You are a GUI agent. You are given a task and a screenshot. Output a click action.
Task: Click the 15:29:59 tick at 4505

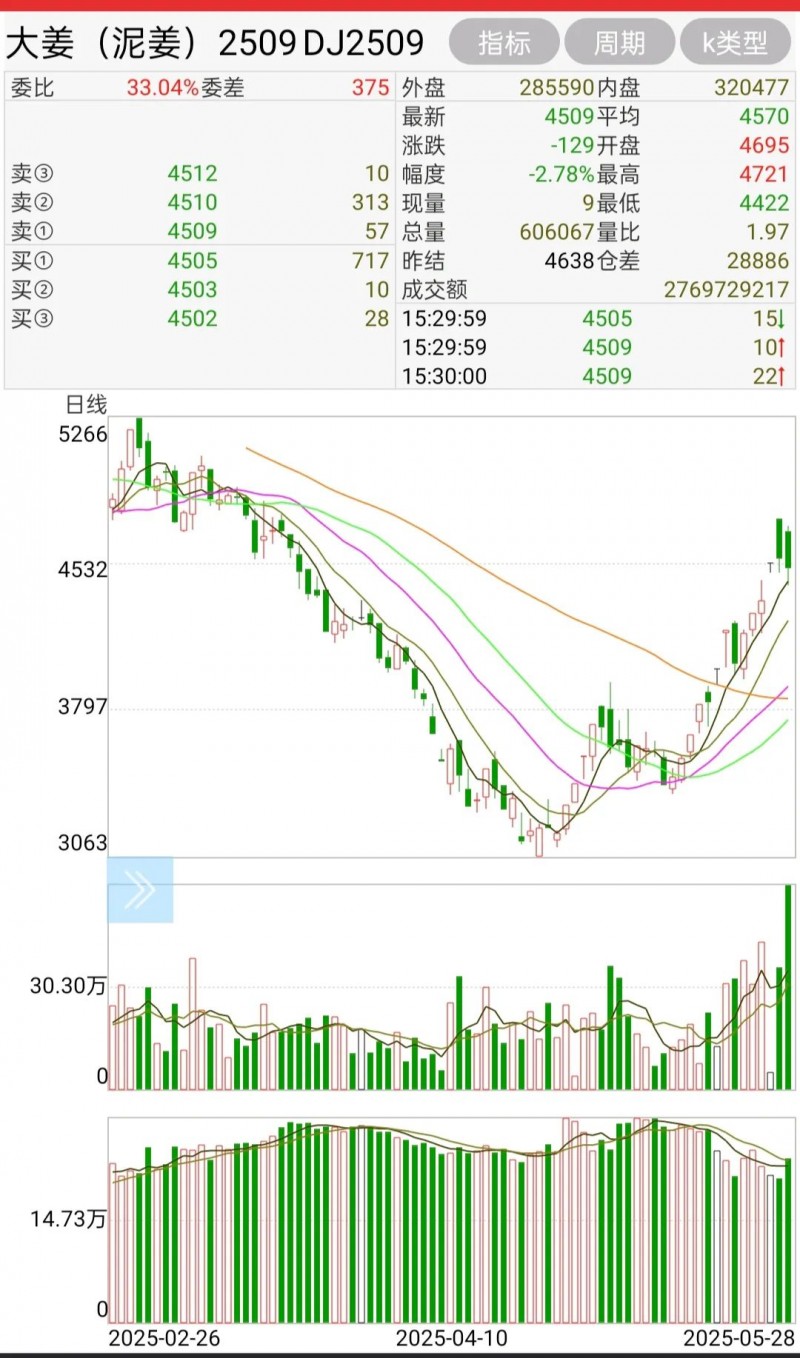tap(595, 319)
